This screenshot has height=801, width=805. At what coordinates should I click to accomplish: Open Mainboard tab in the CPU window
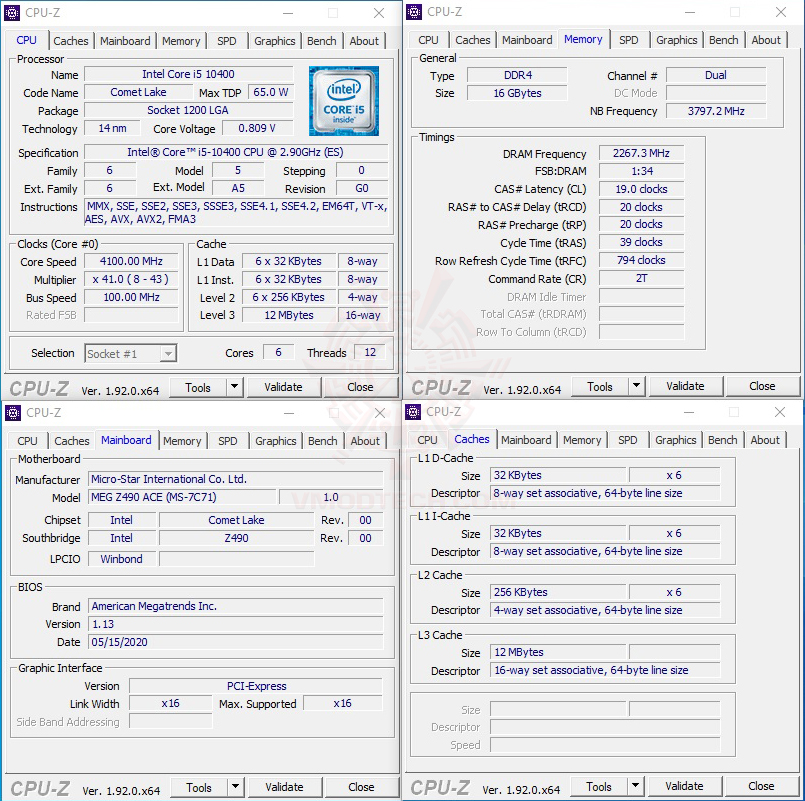coord(125,41)
